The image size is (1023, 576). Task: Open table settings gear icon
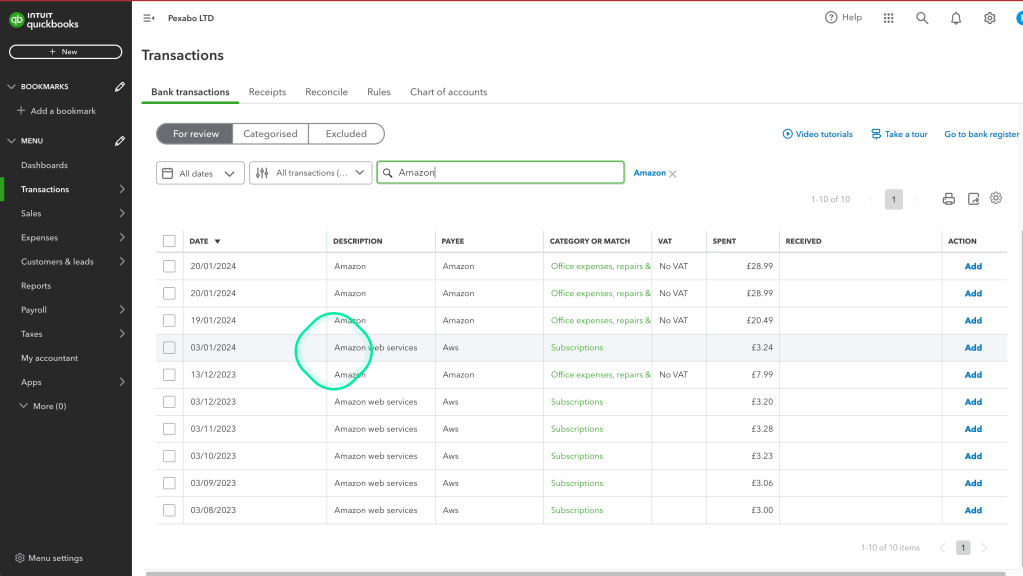coord(996,198)
